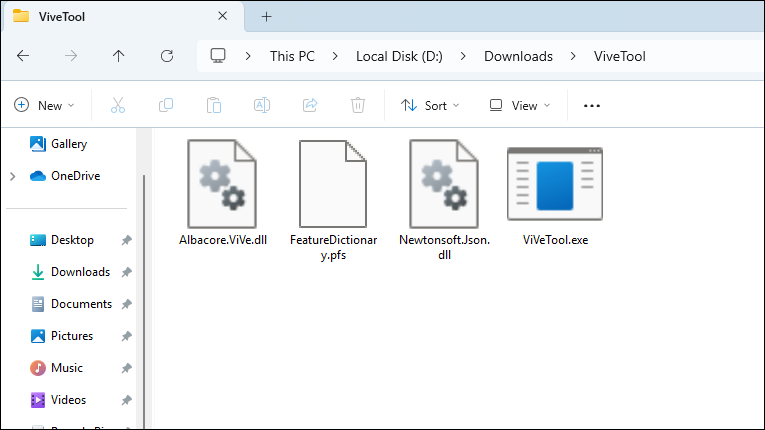Click the pin icon beside Music

(126, 368)
